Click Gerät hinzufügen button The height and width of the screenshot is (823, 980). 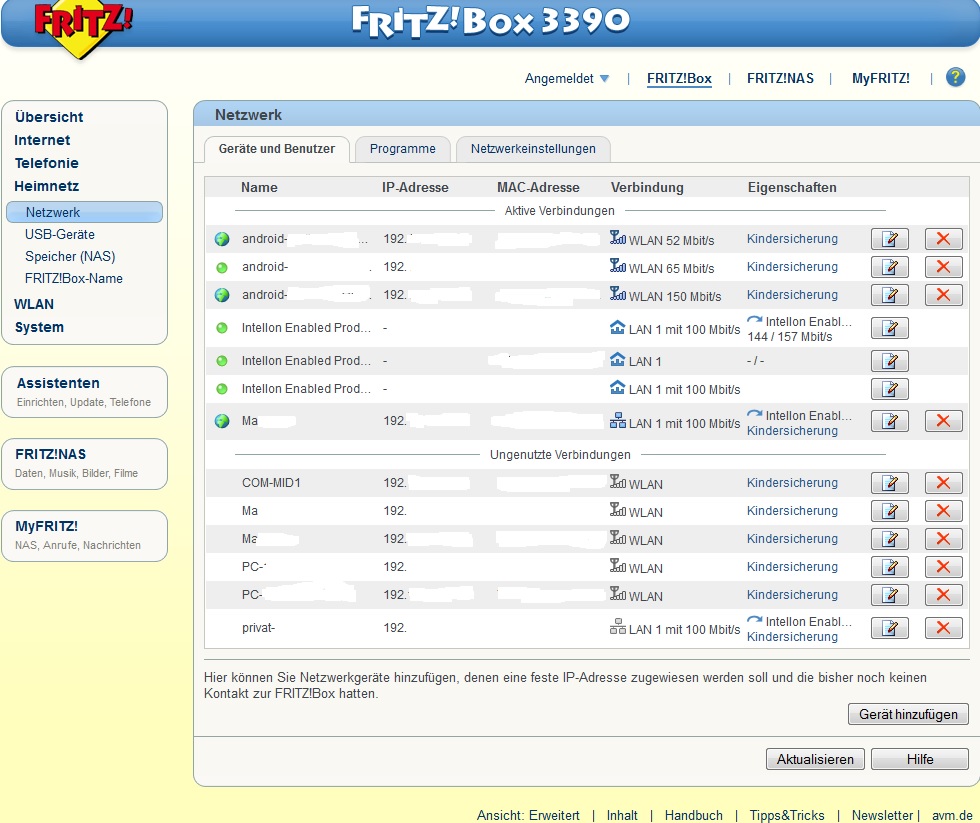tap(908, 714)
